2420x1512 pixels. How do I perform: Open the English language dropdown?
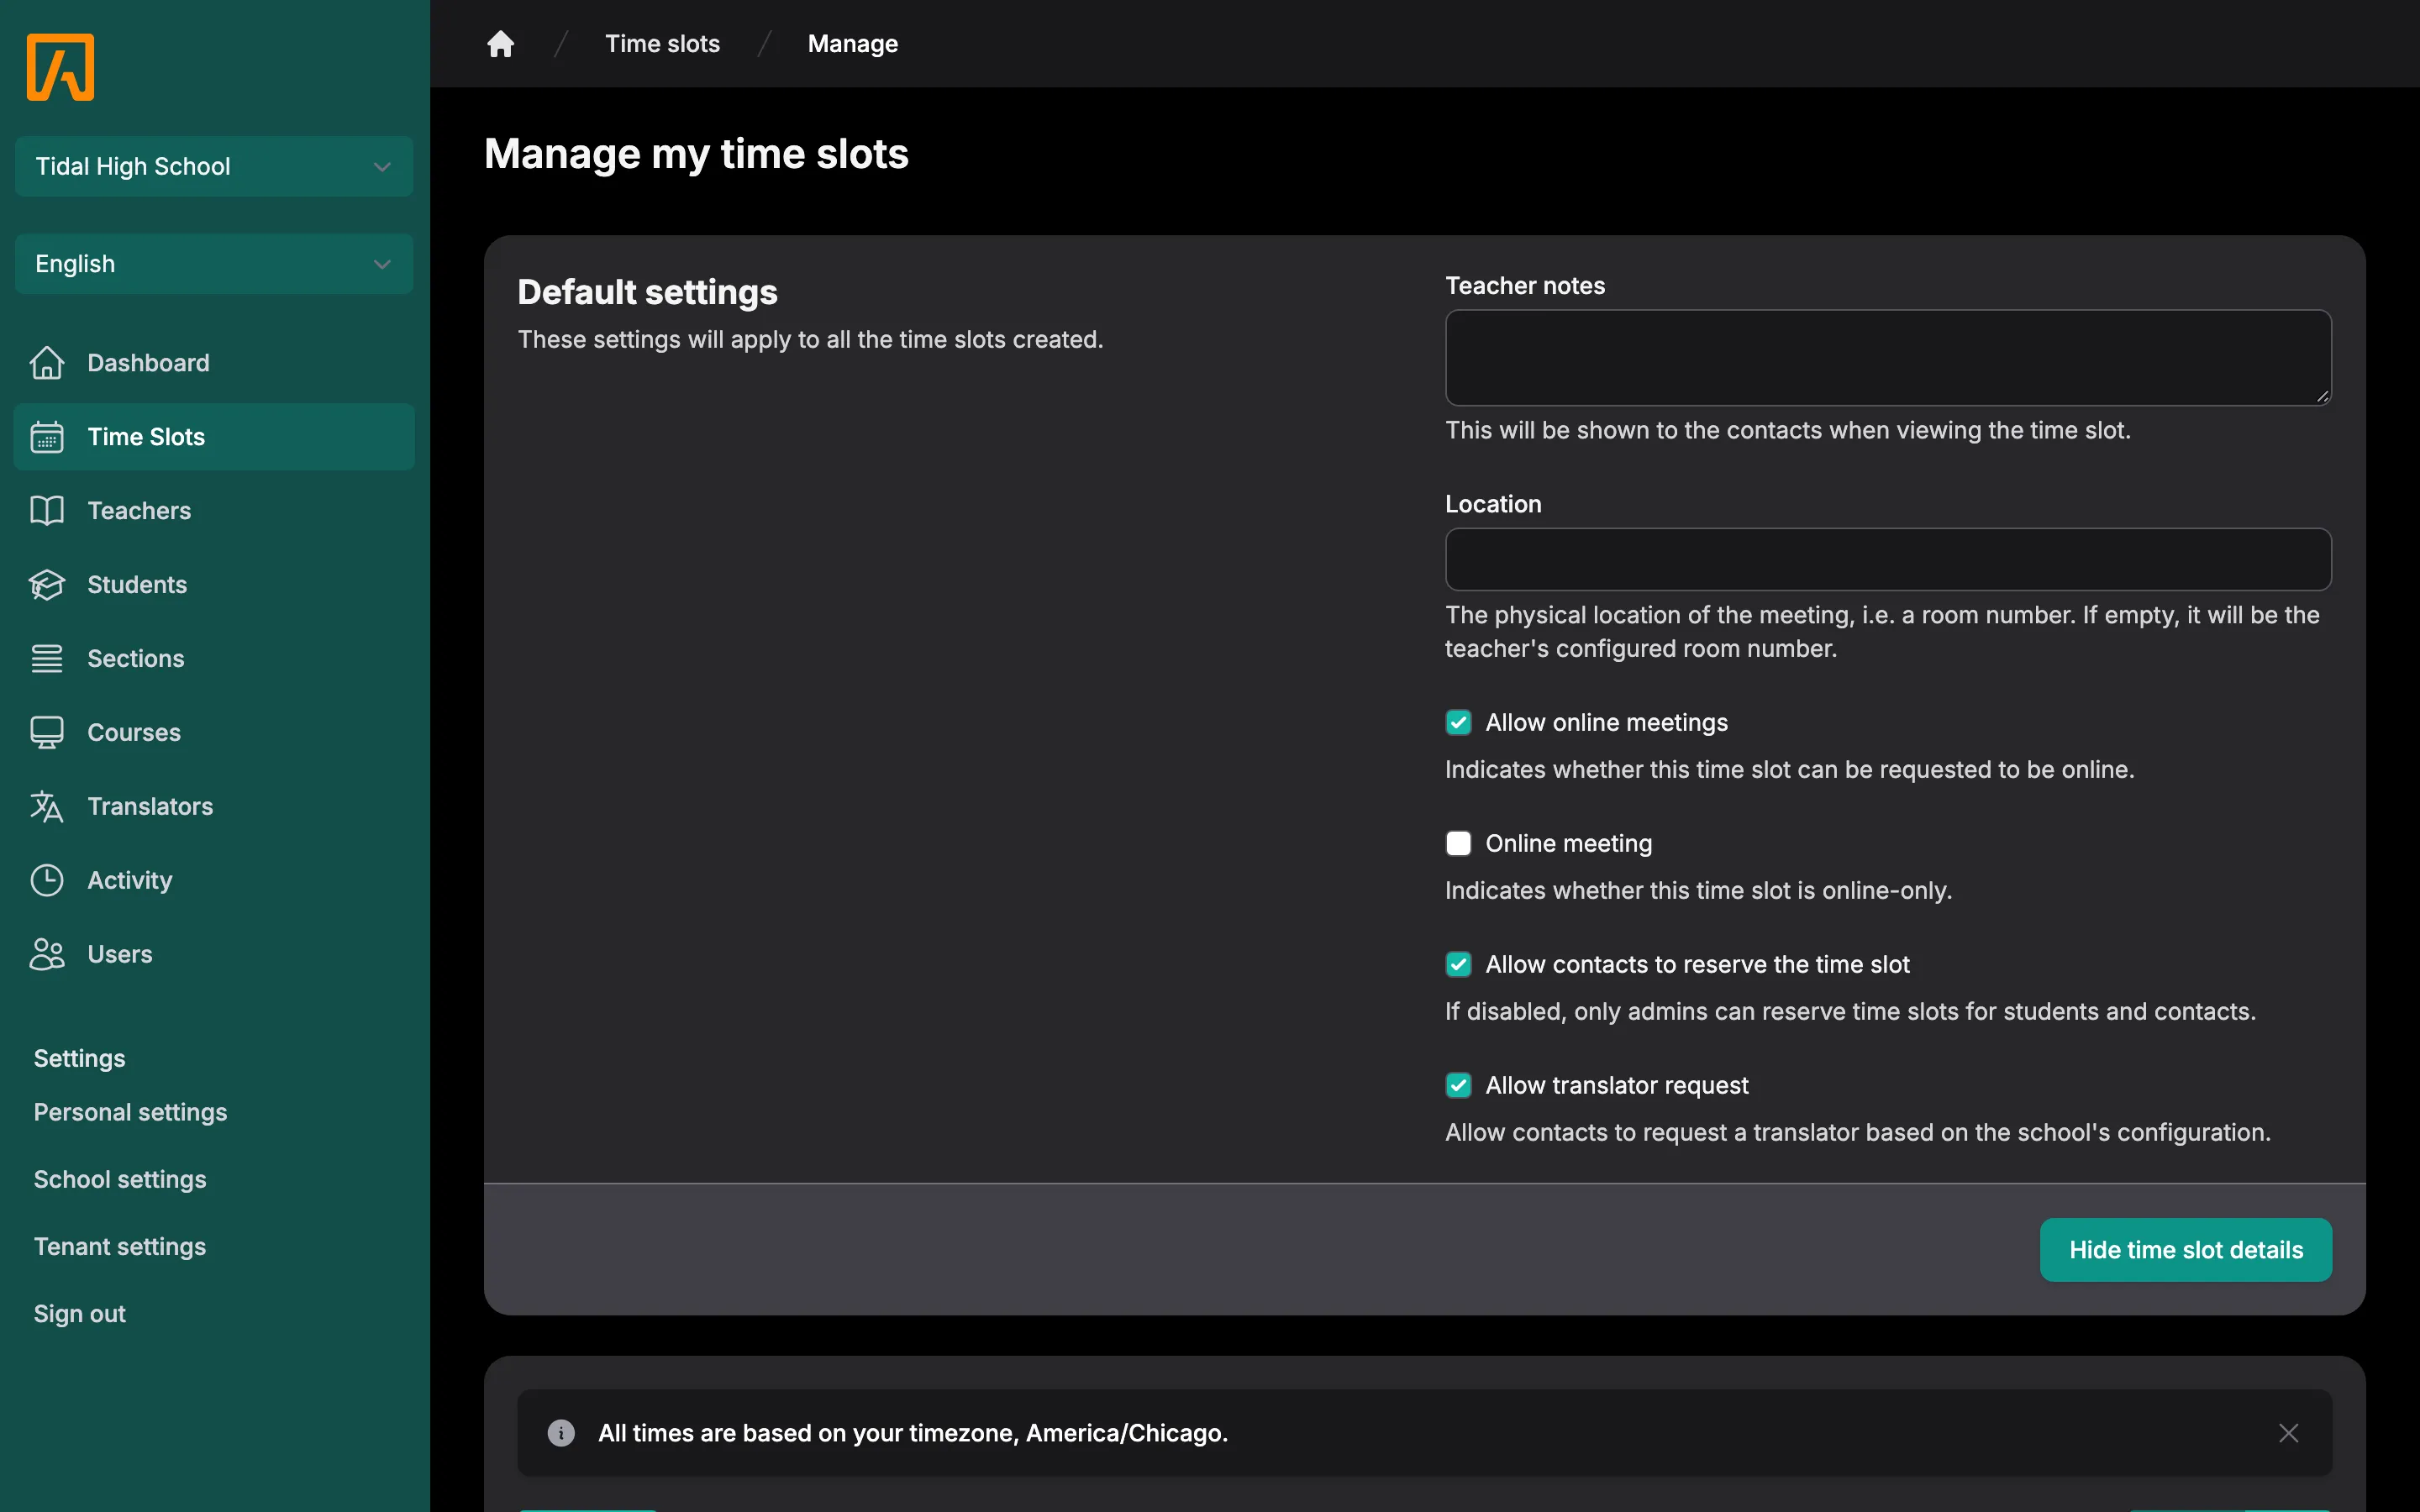coord(214,264)
